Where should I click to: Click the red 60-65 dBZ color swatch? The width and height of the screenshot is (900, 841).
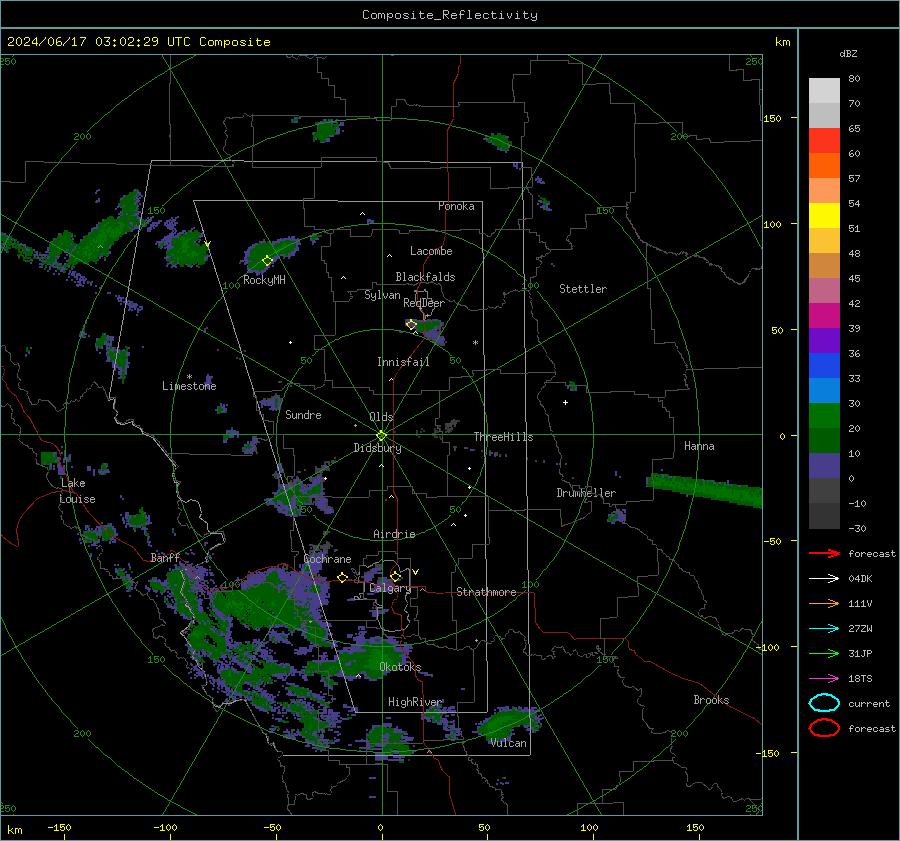tap(824, 141)
